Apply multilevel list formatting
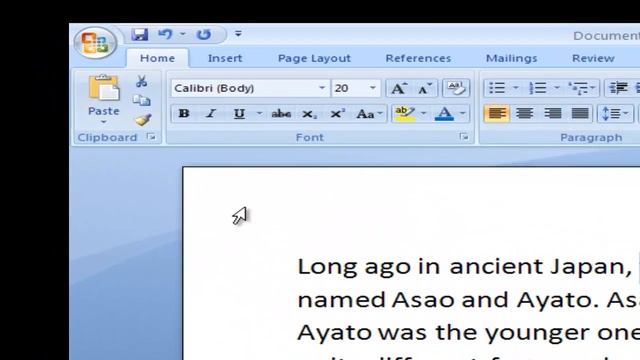 [x=579, y=88]
